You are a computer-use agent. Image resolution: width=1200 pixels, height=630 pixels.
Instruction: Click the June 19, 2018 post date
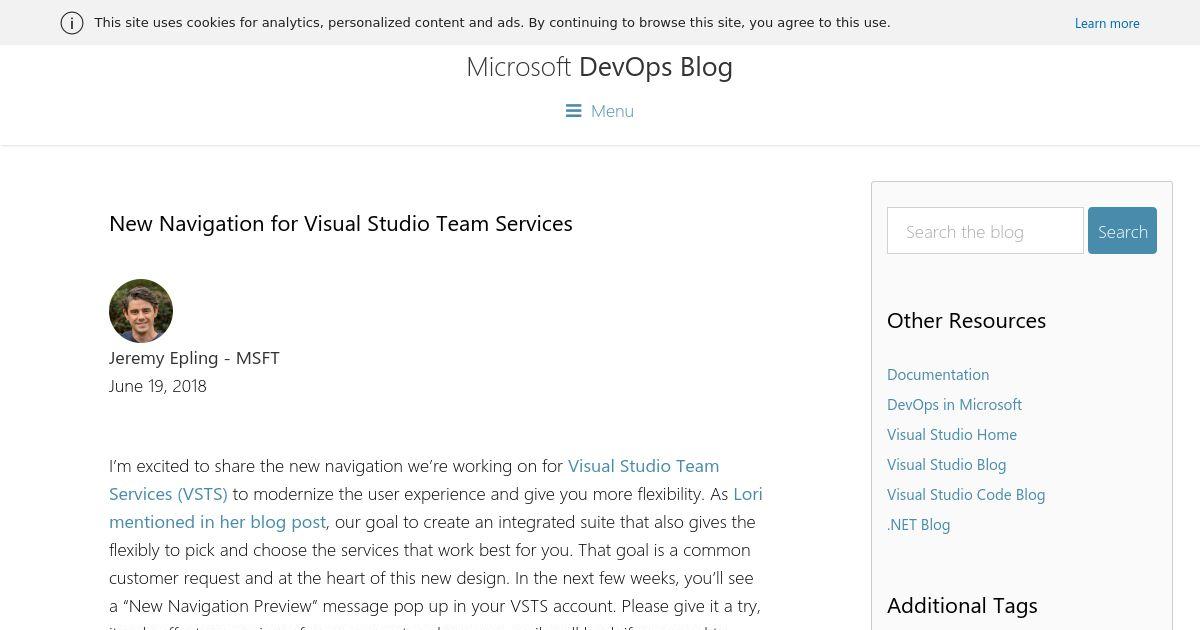(x=158, y=386)
